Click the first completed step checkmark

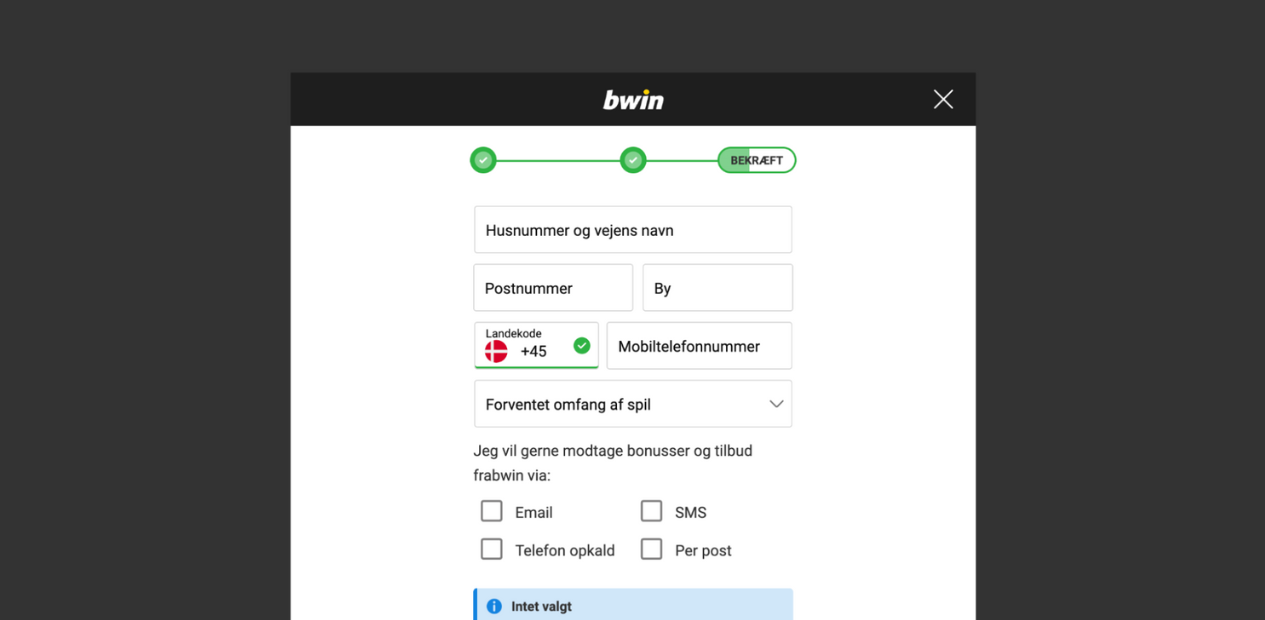coord(483,160)
